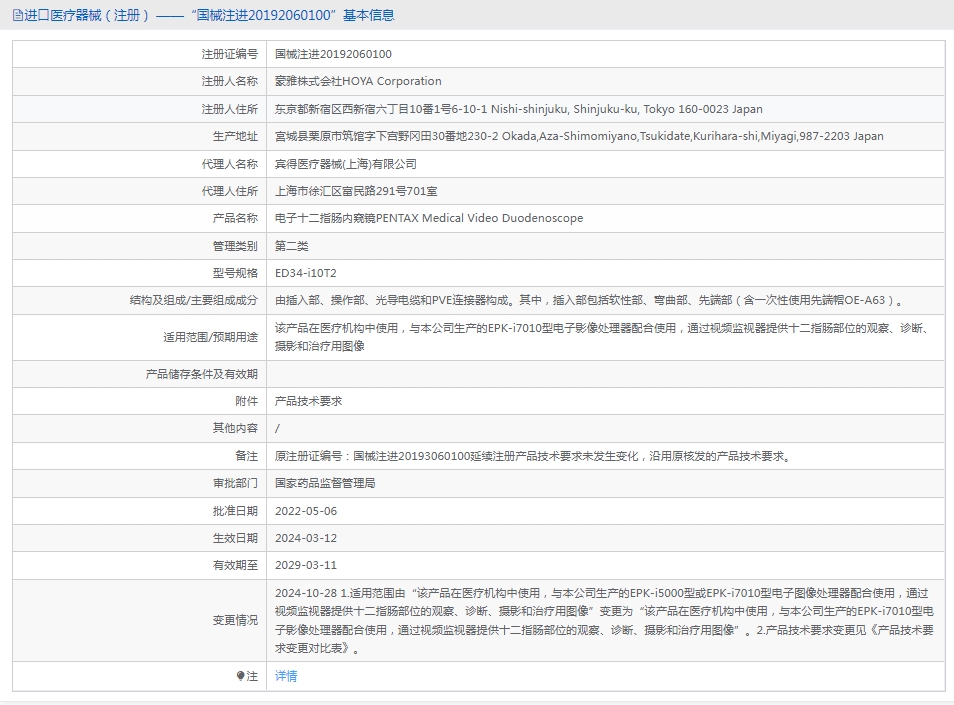Screen dimensions: 954x705
Task: Click the change record starting 2024-10-28
Action: [x=604, y=620]
